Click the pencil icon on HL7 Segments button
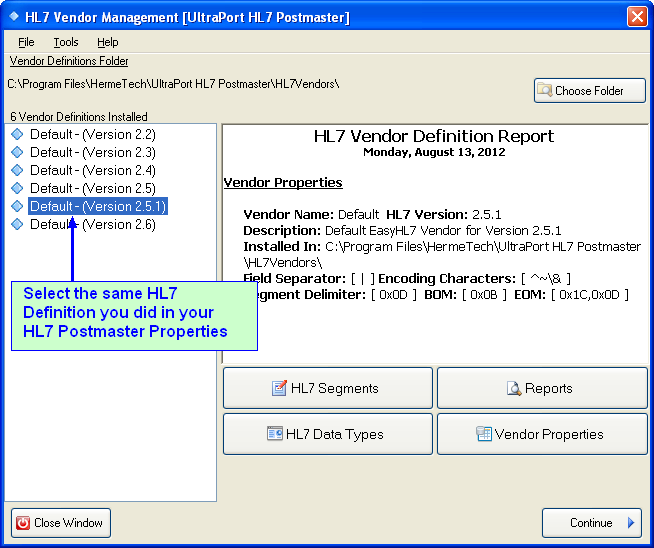This screenshot has width=654, height=548. pyautogui.click(x=279, y=388)
